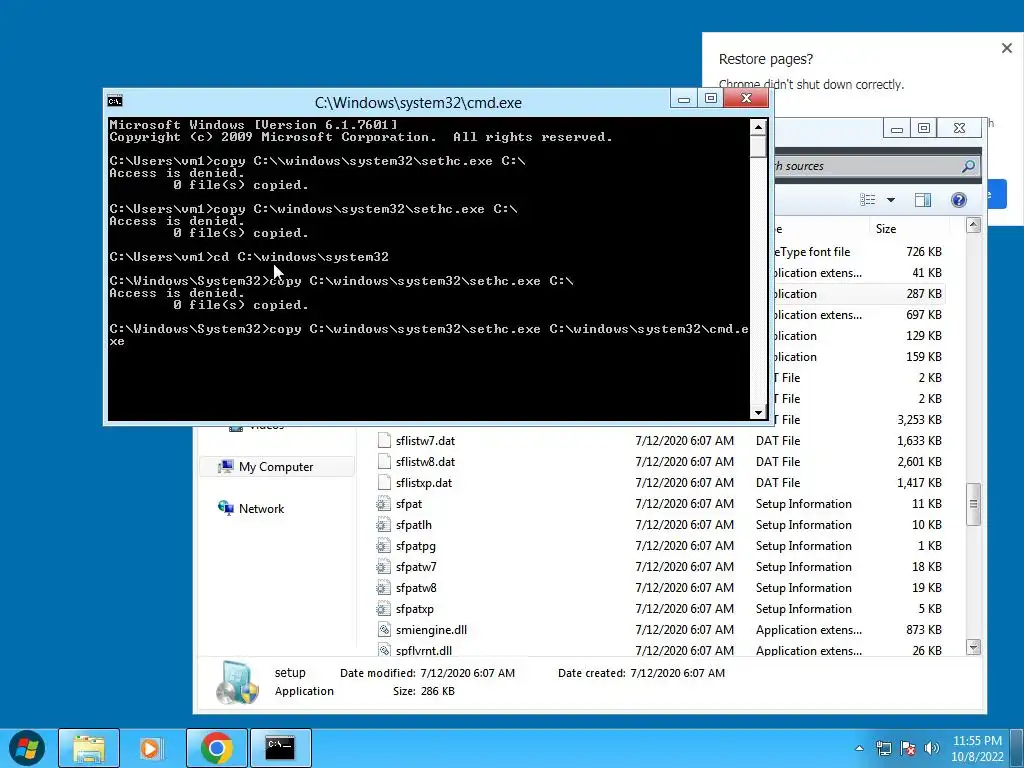Select My Computer in navigation pane
Image resolution: width=1024 pixels, height=768 pixels.
[x=276, y=466]
